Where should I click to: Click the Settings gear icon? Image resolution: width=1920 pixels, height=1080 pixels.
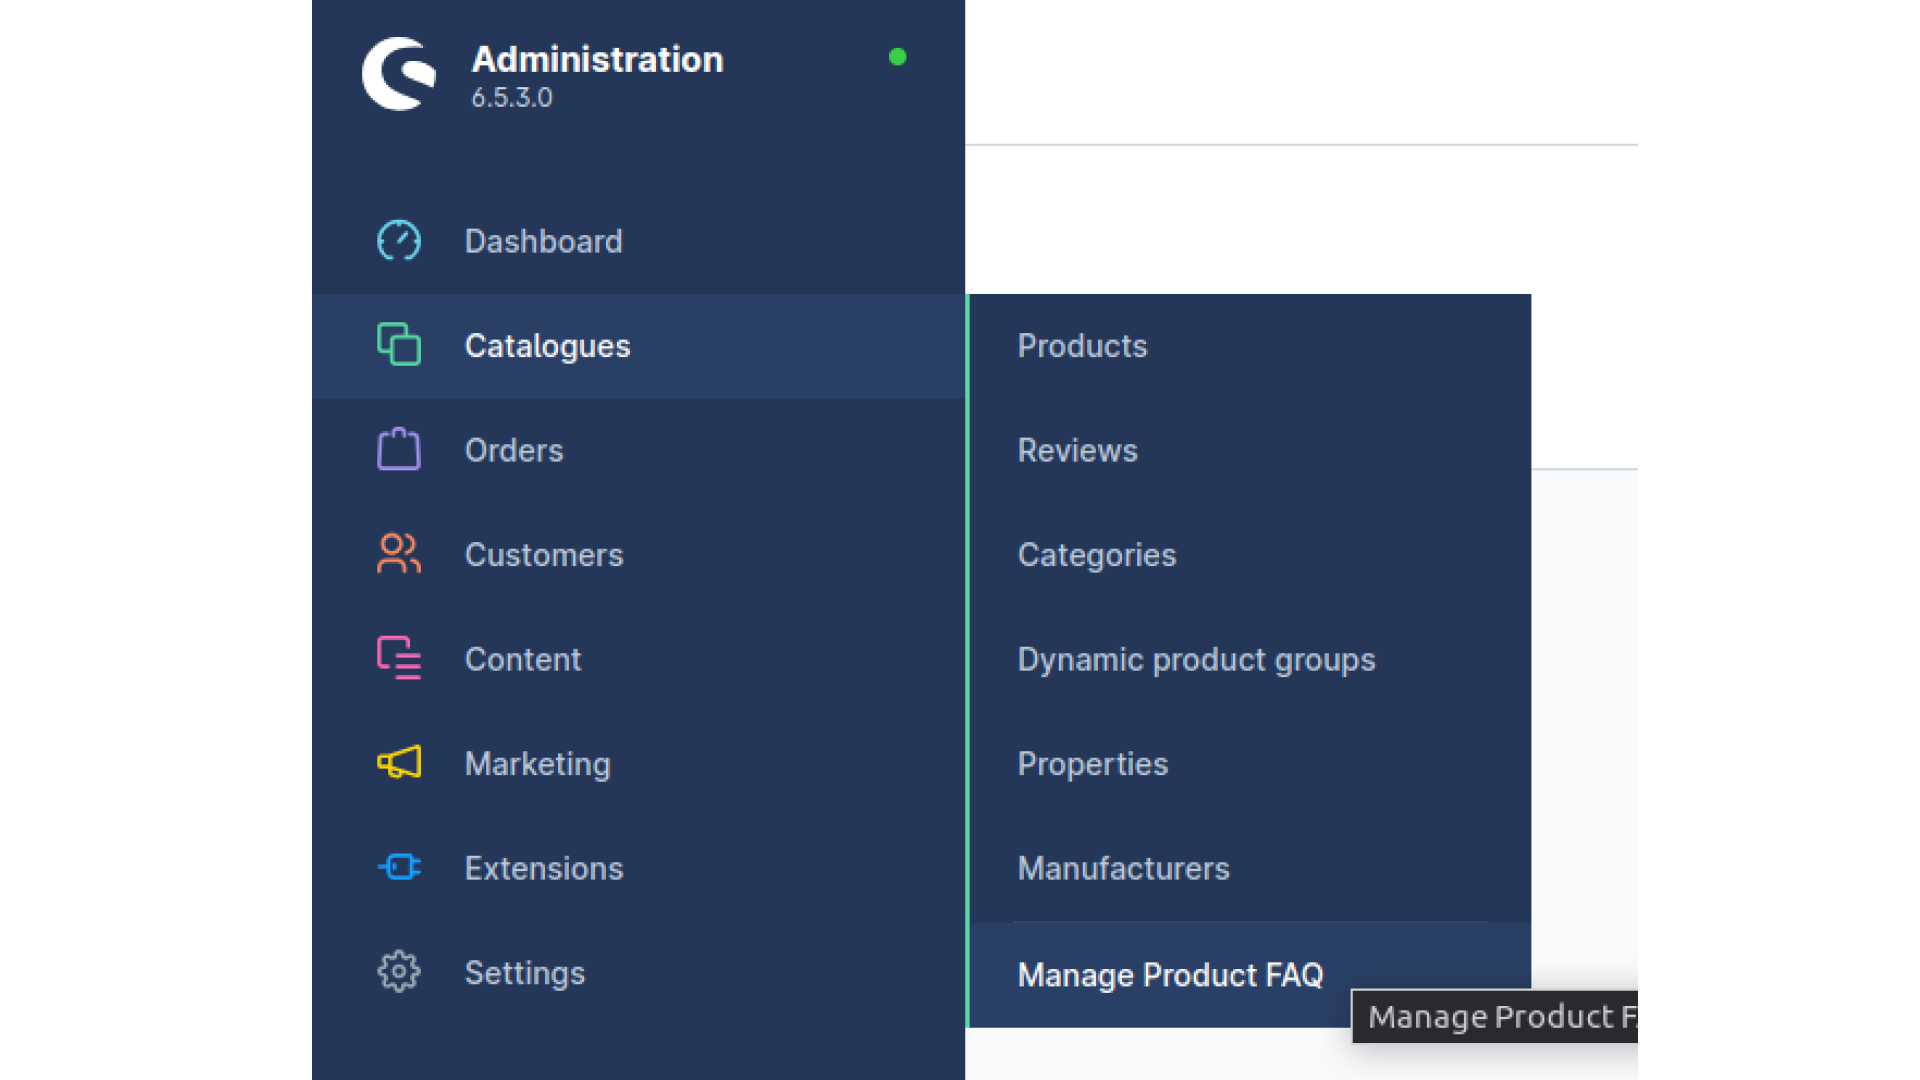coord(399,972)
